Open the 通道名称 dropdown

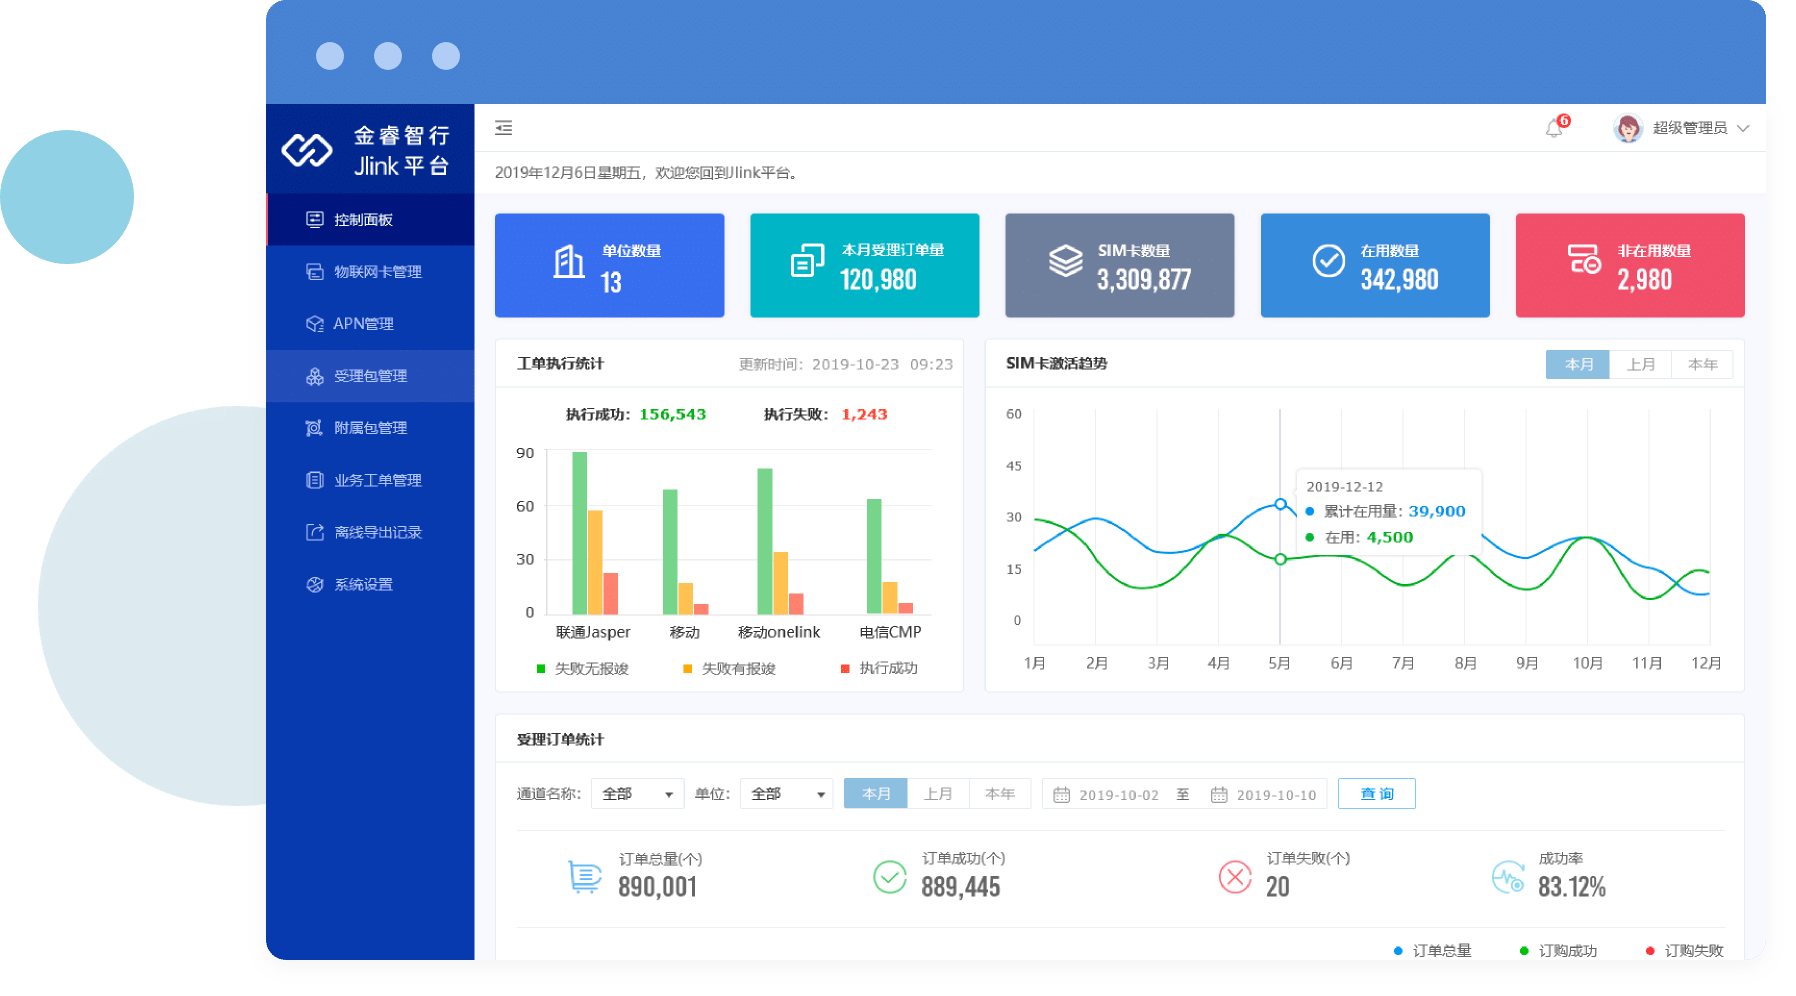tap(637, 794)
